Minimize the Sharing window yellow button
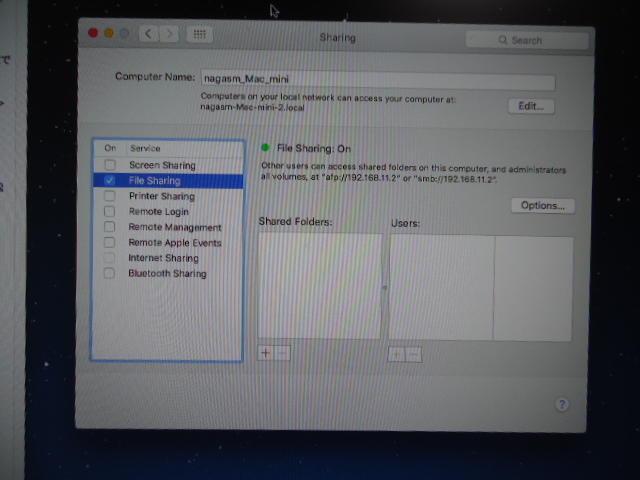 109,33
